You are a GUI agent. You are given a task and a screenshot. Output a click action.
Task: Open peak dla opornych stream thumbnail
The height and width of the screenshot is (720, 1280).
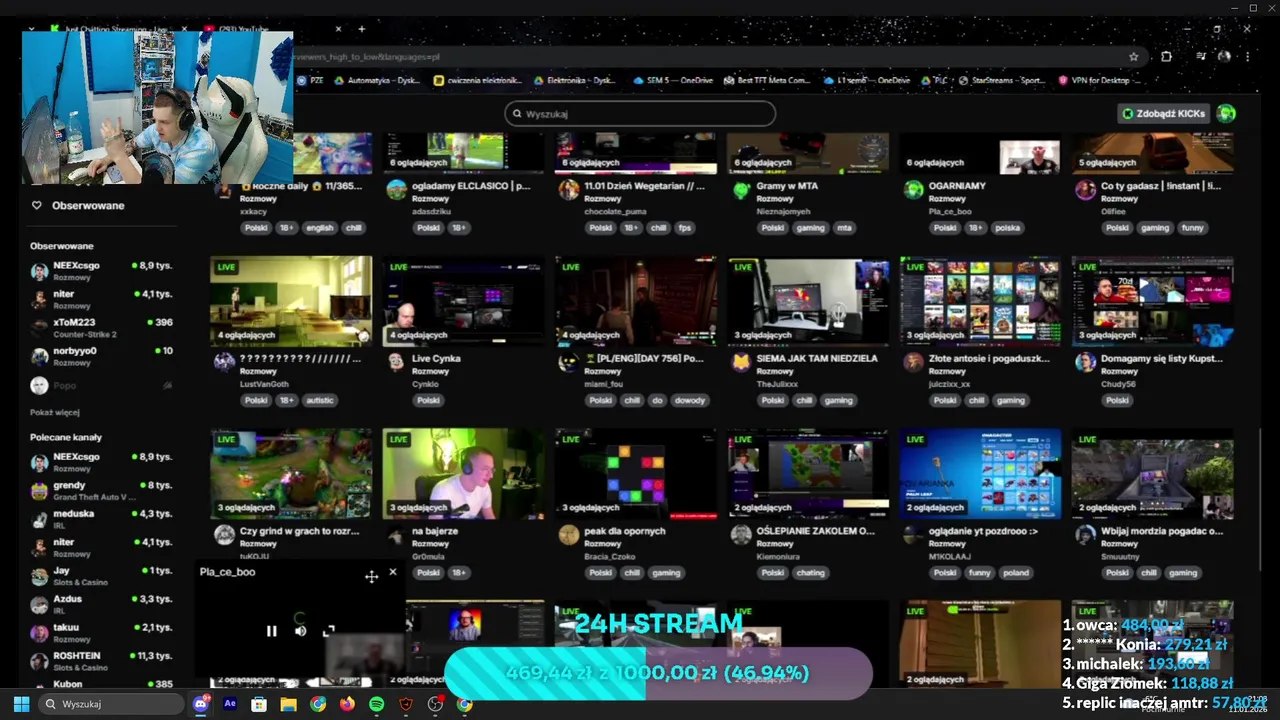636,474
